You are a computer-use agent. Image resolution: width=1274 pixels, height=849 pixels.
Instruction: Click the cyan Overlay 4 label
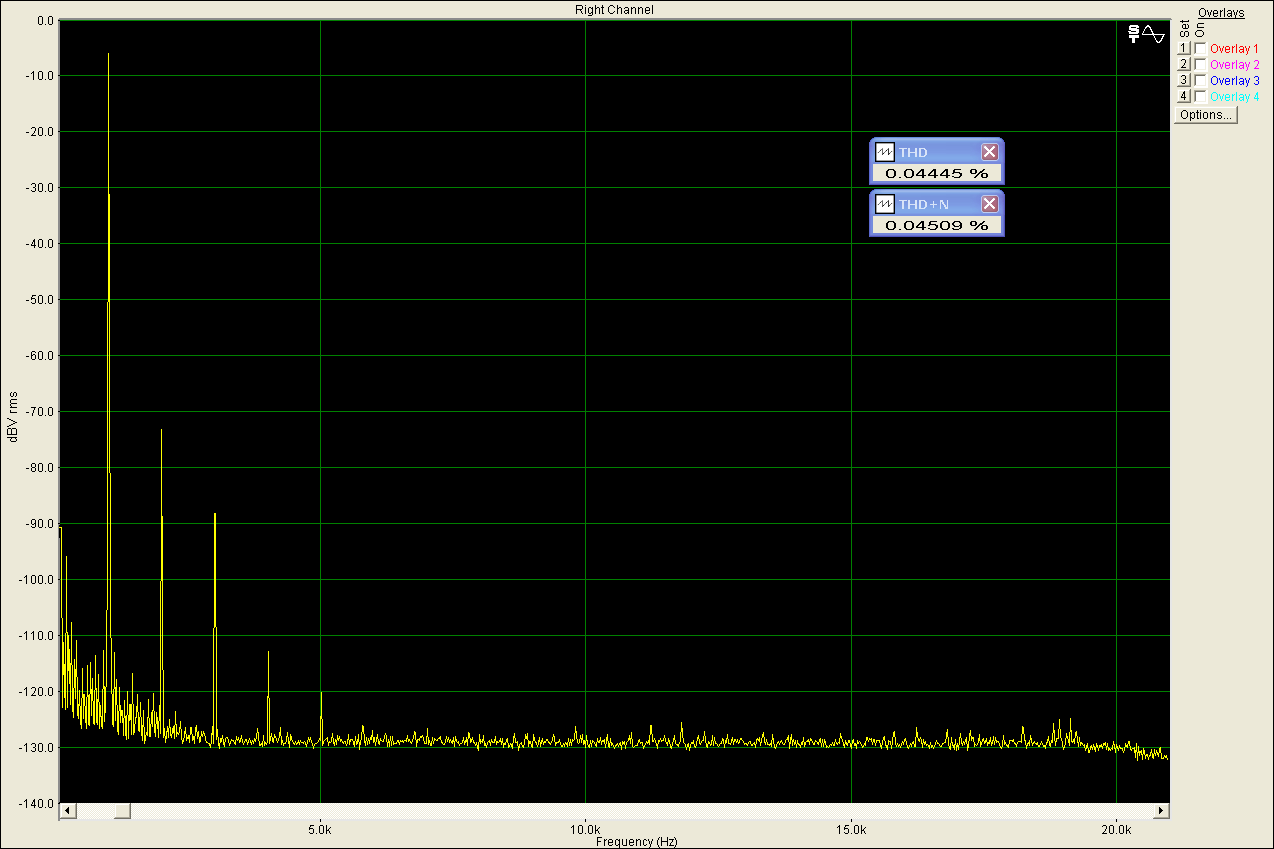point(1234,97)
